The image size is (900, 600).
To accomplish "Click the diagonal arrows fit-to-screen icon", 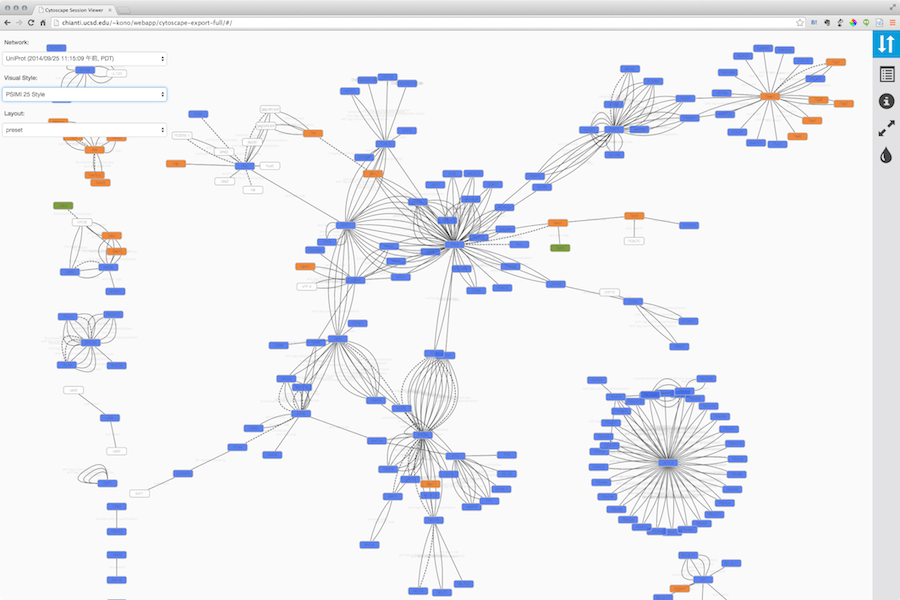I will pyautogui.click(x=885, y=128).
